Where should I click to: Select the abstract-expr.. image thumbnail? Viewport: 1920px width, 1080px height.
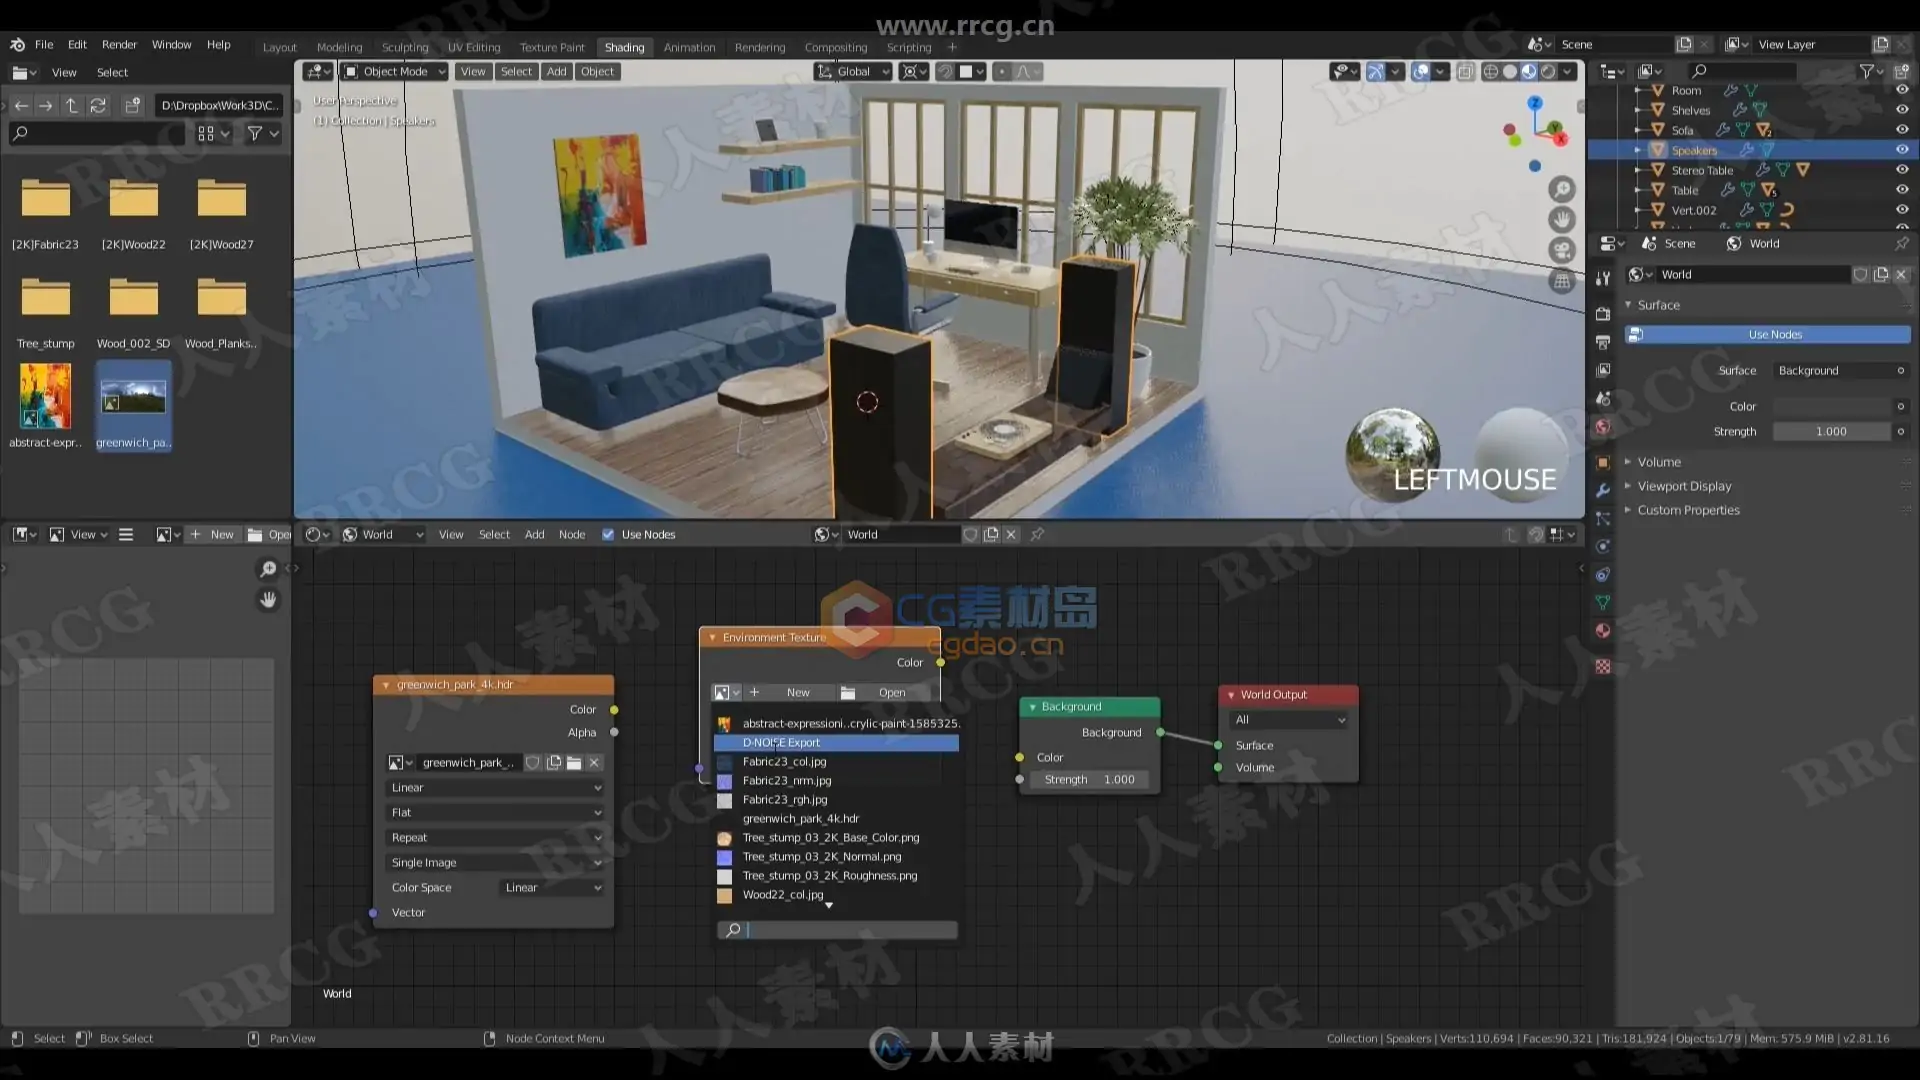(x=45, y=406)
